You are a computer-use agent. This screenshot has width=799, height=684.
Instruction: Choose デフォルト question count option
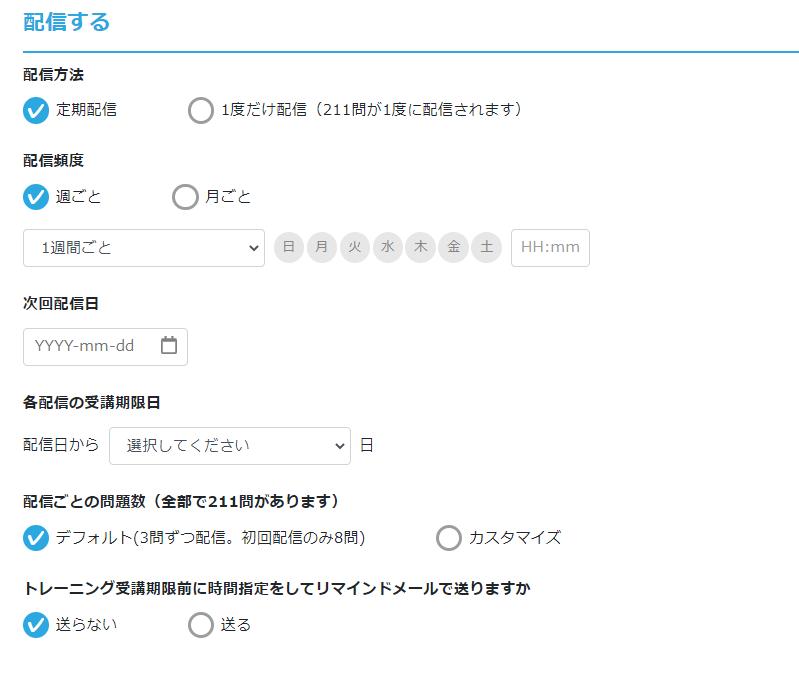(x=36, y=538)
